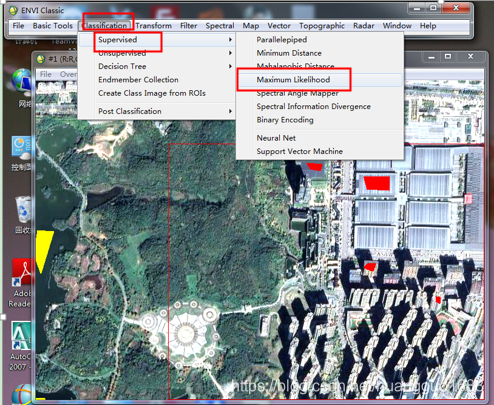
Task: Expand the Unsupervised submenu
Action: [x=157, y=53]
